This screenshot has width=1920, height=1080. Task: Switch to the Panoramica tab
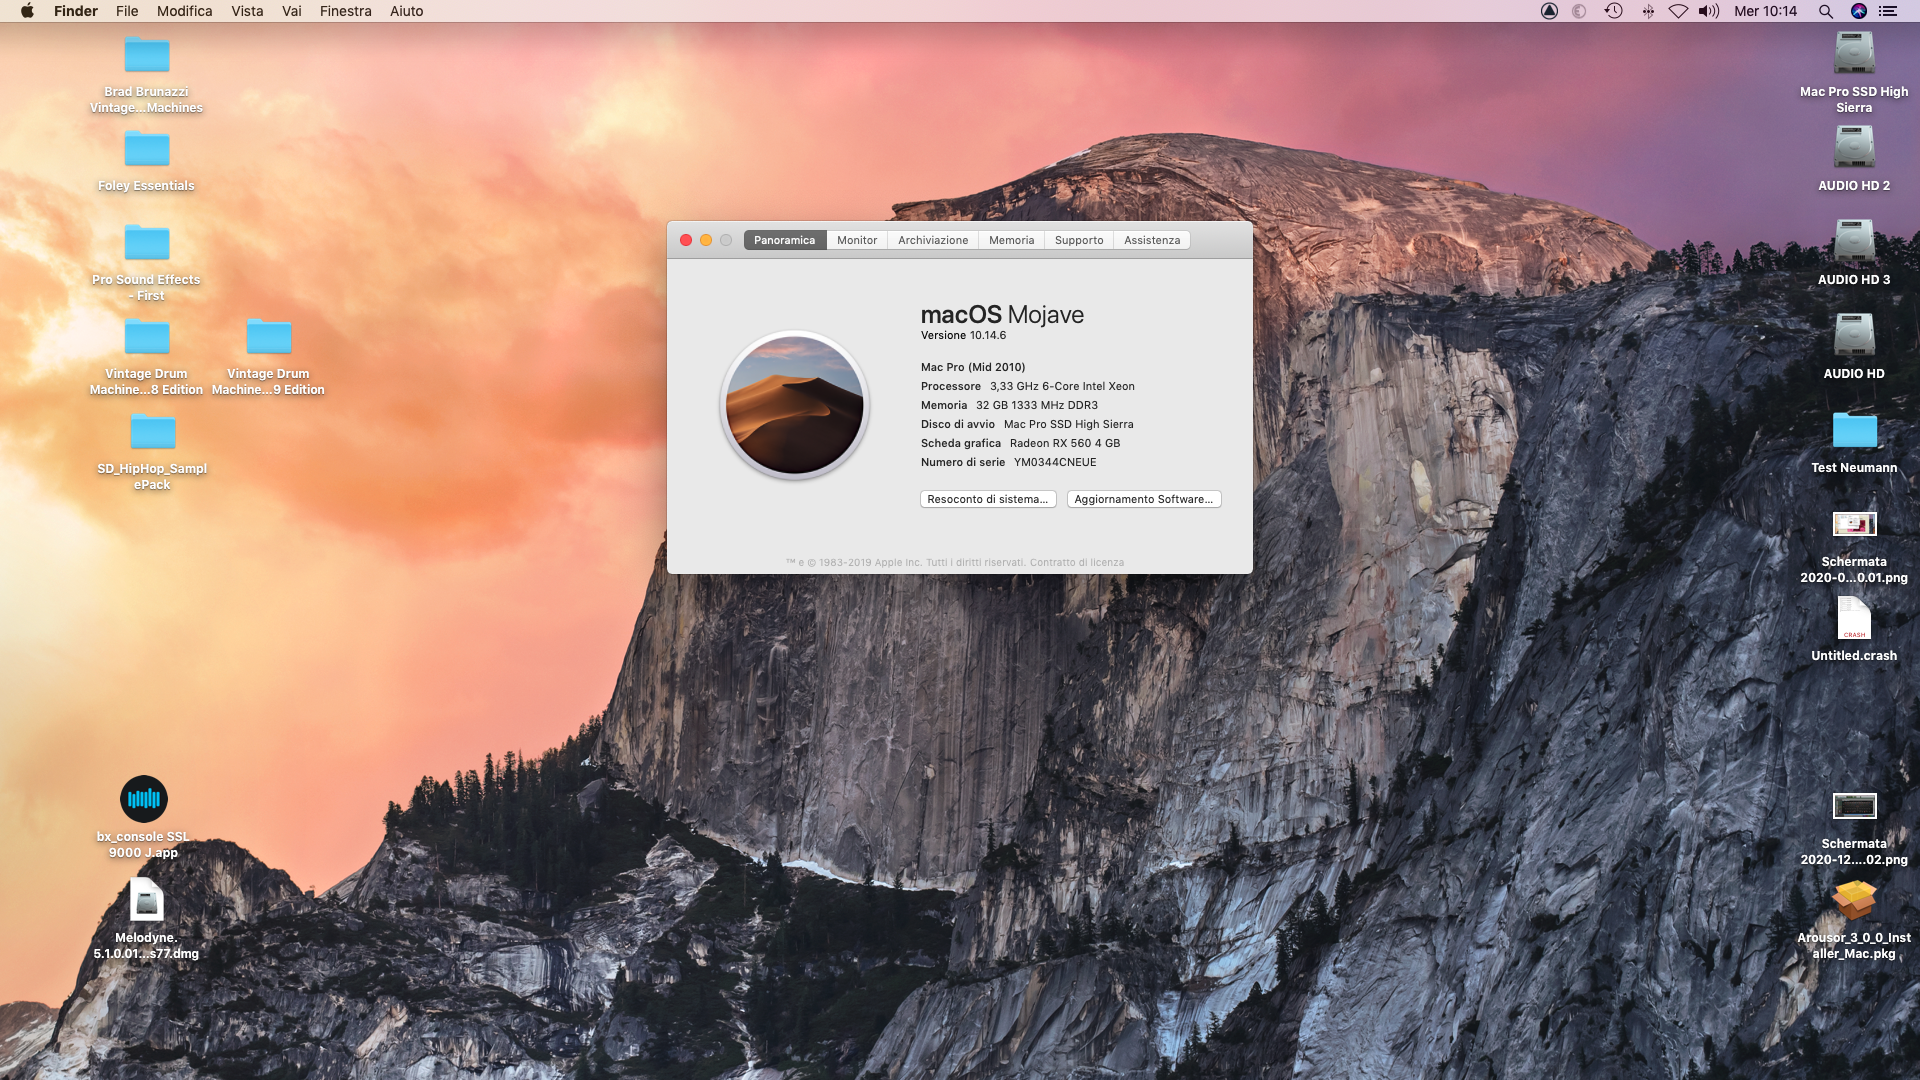[x=785, y=240]
